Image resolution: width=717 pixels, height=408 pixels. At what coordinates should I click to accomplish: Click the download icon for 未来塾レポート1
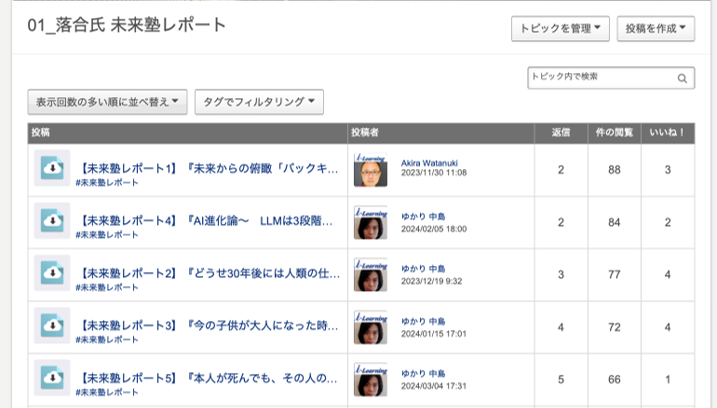[x=52, y=169]
